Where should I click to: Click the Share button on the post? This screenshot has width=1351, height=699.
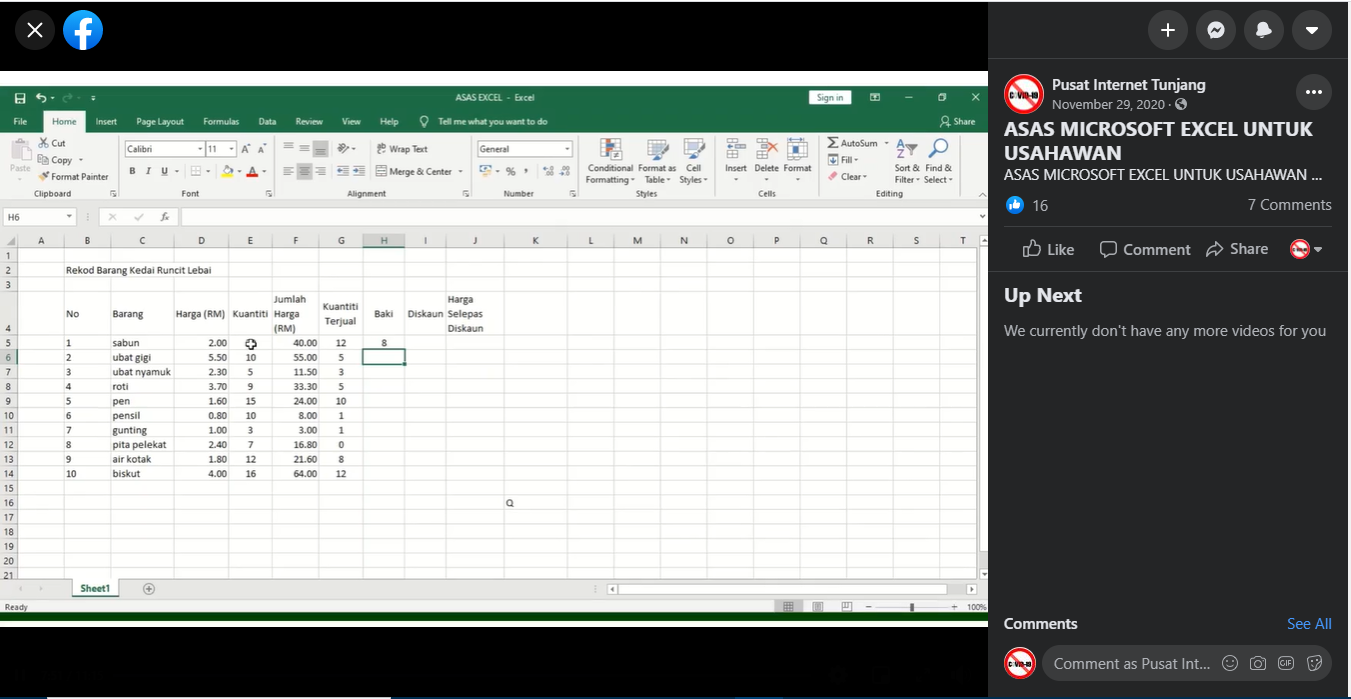[1237, 249]
